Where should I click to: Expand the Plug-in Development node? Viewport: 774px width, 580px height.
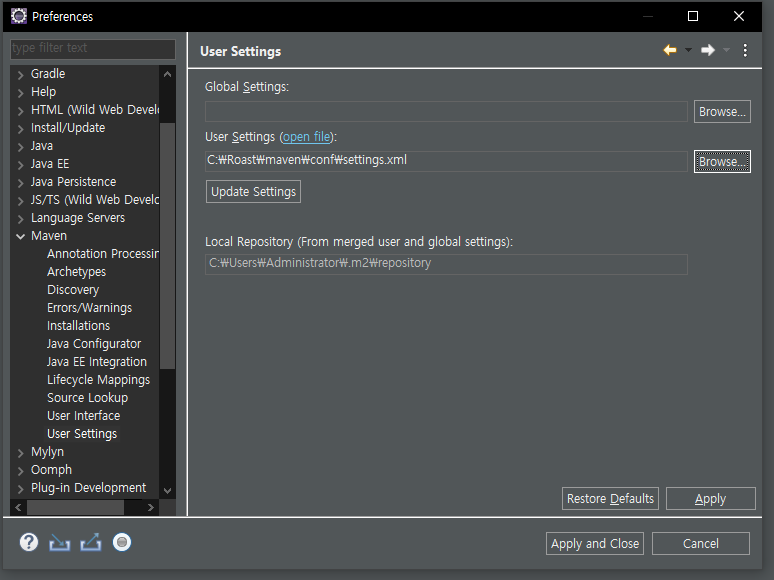pos(20,489)
